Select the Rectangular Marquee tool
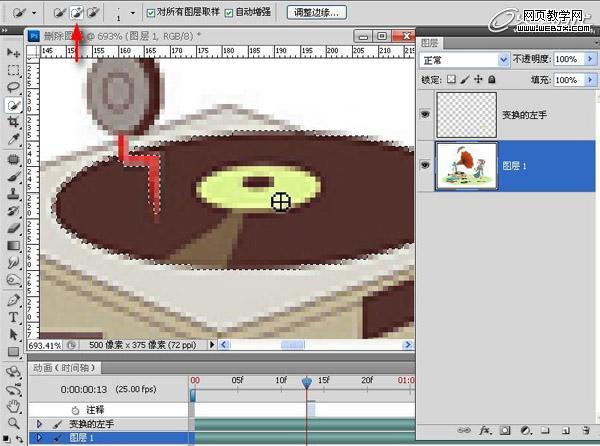 (14, 70)
